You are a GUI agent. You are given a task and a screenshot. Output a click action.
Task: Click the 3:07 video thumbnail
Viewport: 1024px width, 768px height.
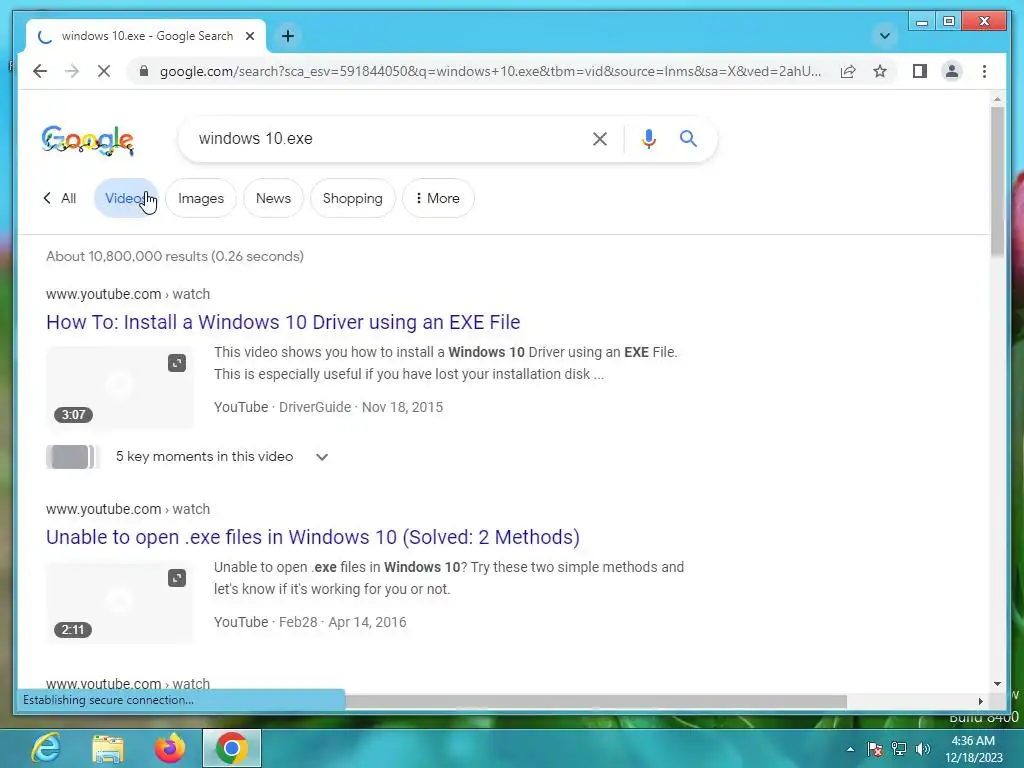[120, 387]
